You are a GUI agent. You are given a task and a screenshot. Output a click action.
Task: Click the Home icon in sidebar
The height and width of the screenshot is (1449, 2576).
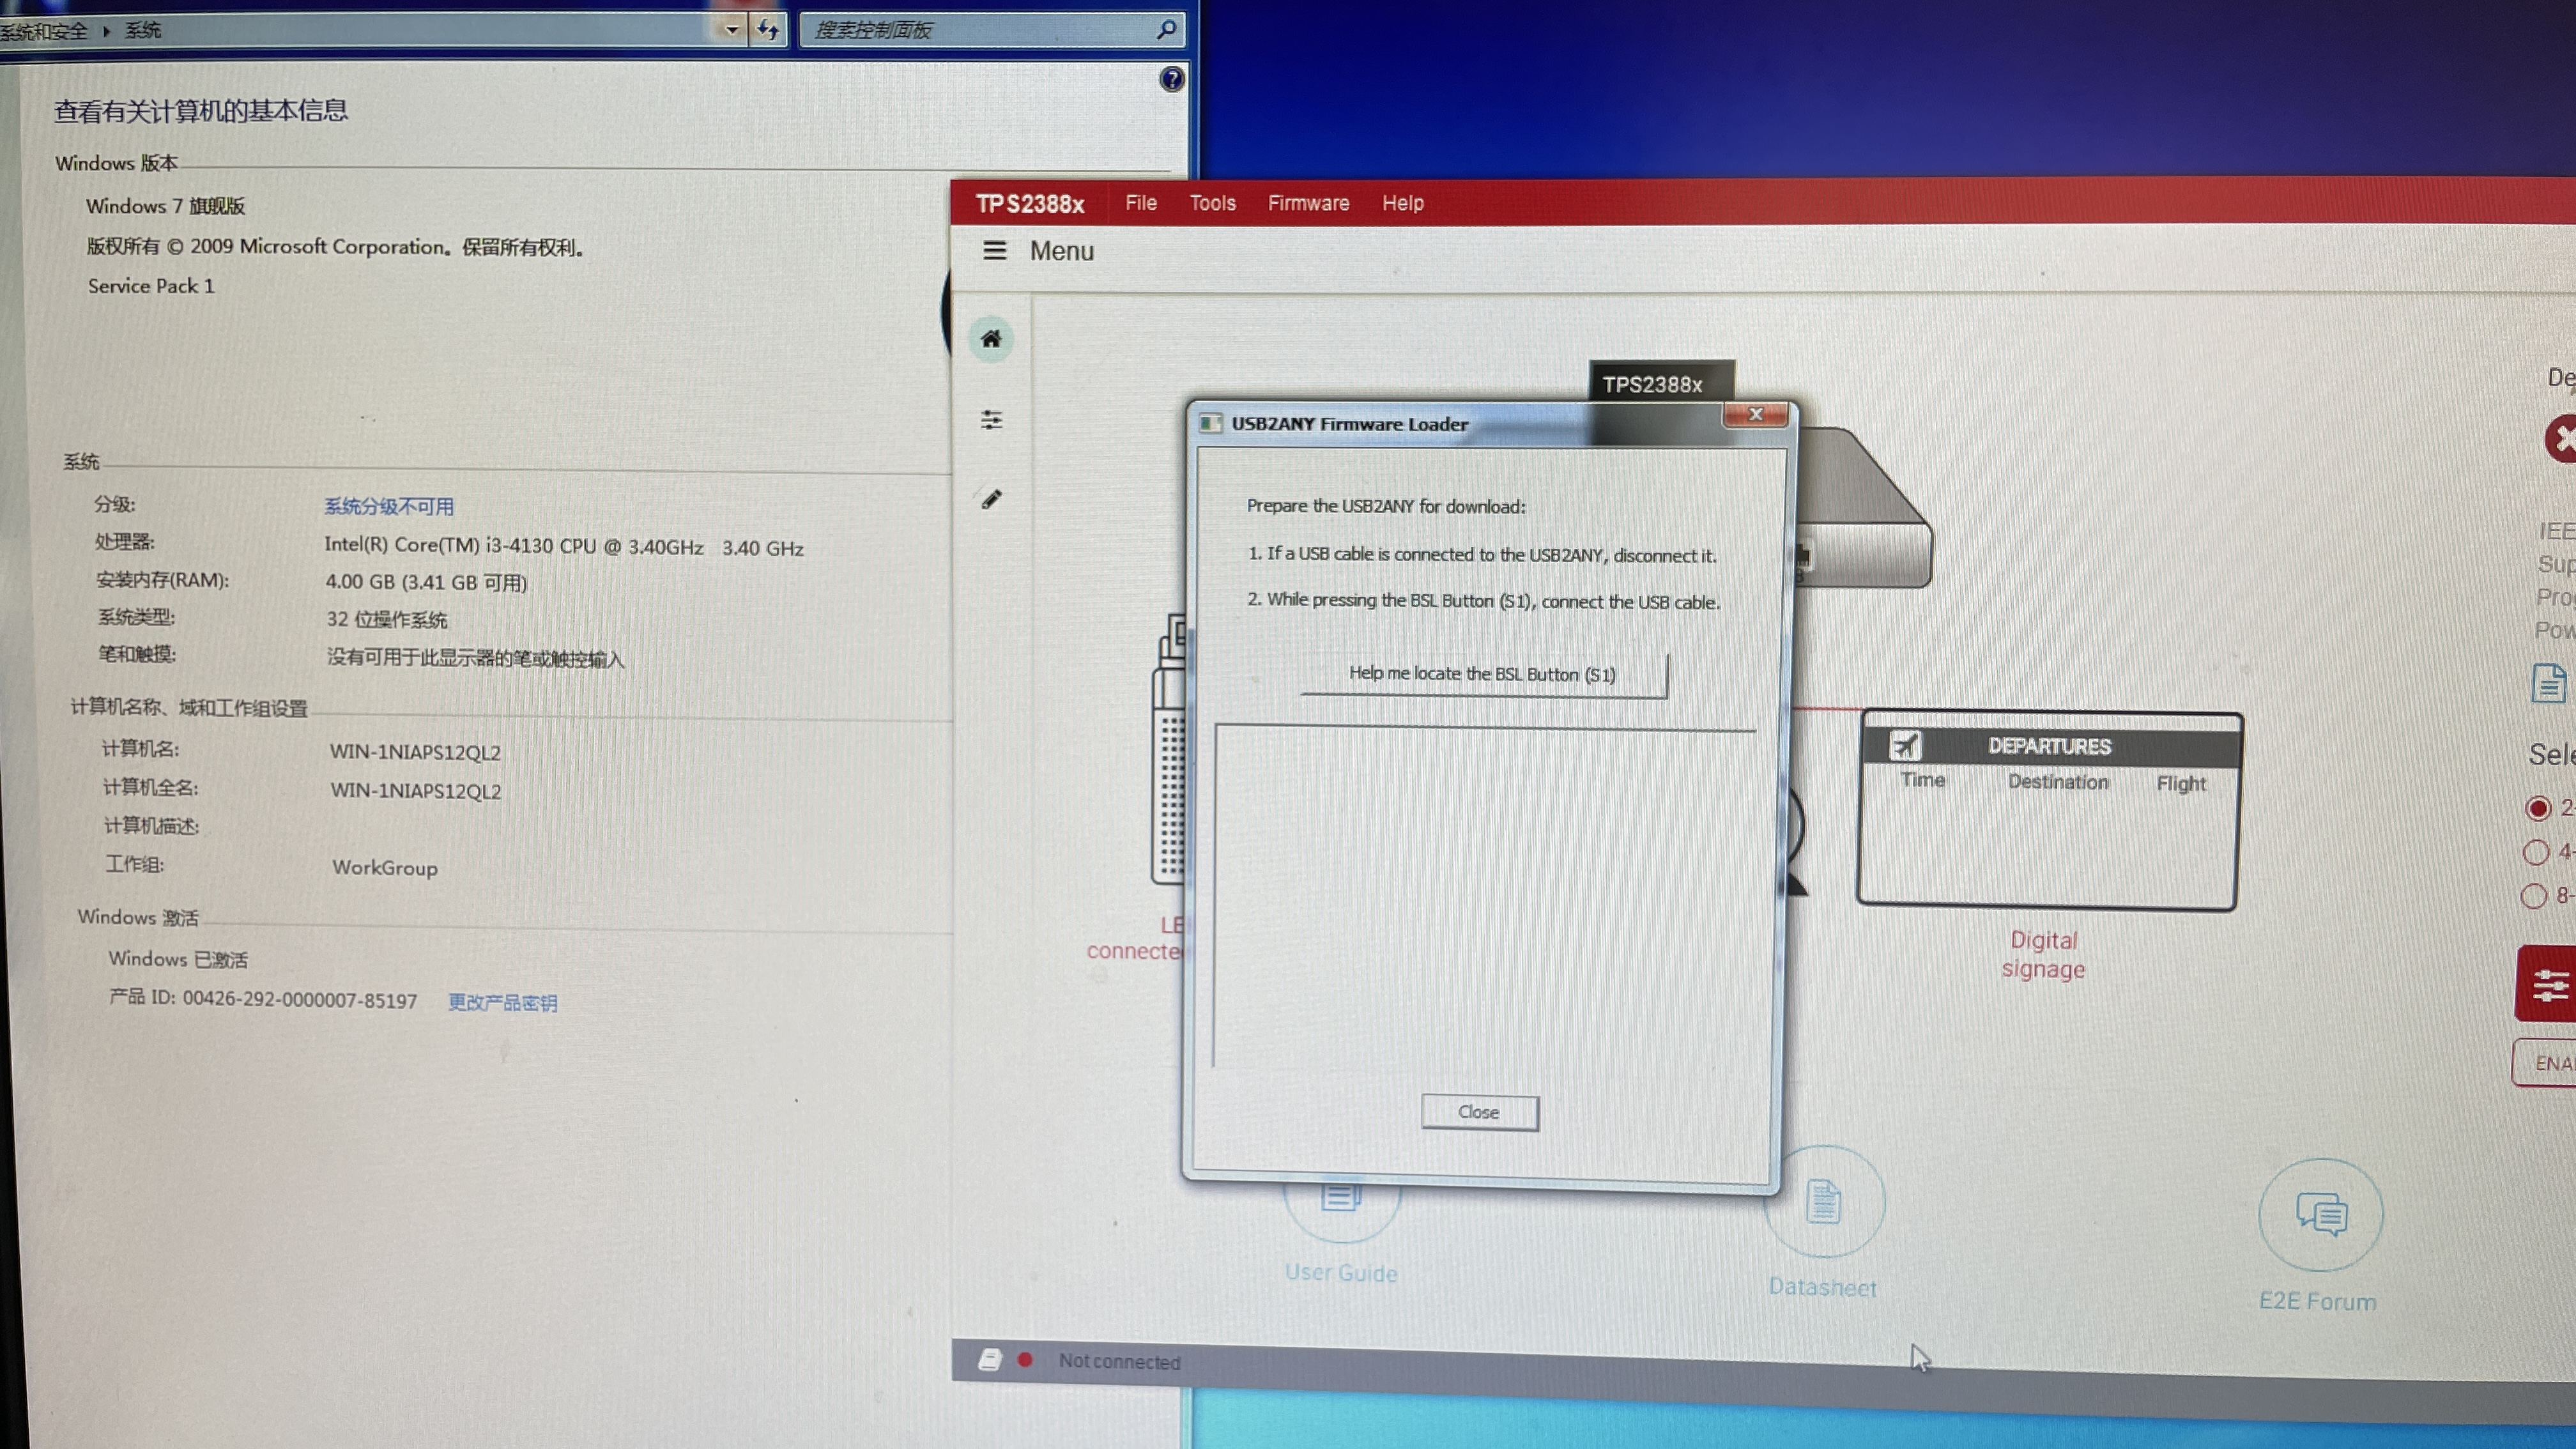coord(991,339)
